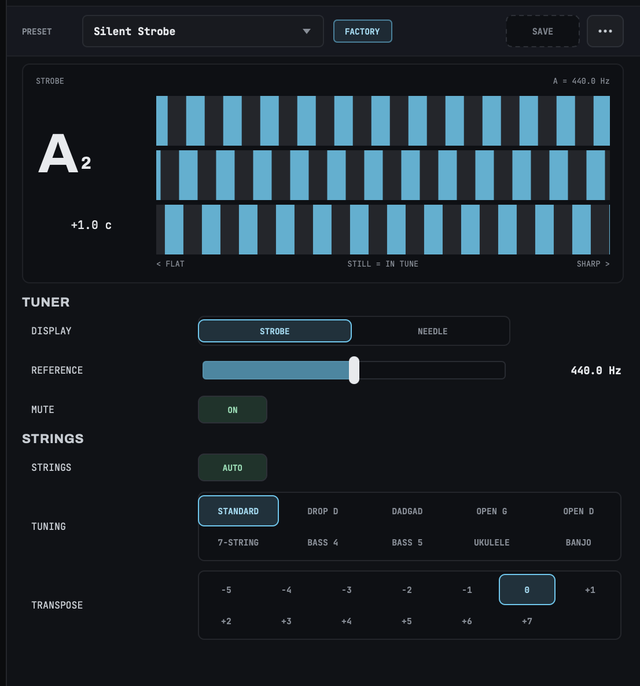This screenshot has width=640, height=686.
Task: Click the STILL = IN TUNE caption
Action: click(x=383, y=264)
